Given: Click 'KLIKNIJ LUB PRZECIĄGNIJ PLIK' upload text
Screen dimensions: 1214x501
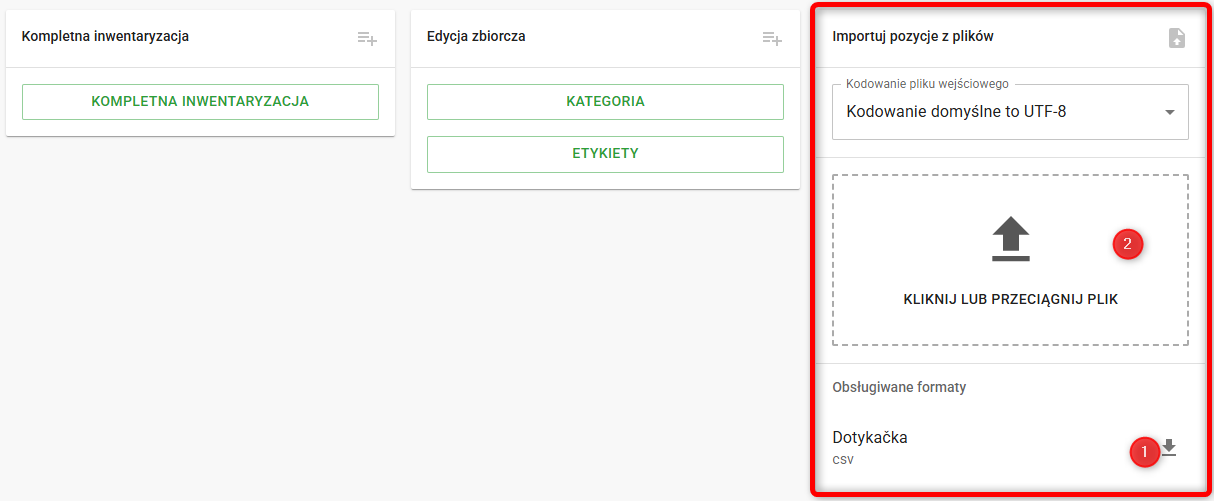Looking at the screenshot, I should (1010, 299).
